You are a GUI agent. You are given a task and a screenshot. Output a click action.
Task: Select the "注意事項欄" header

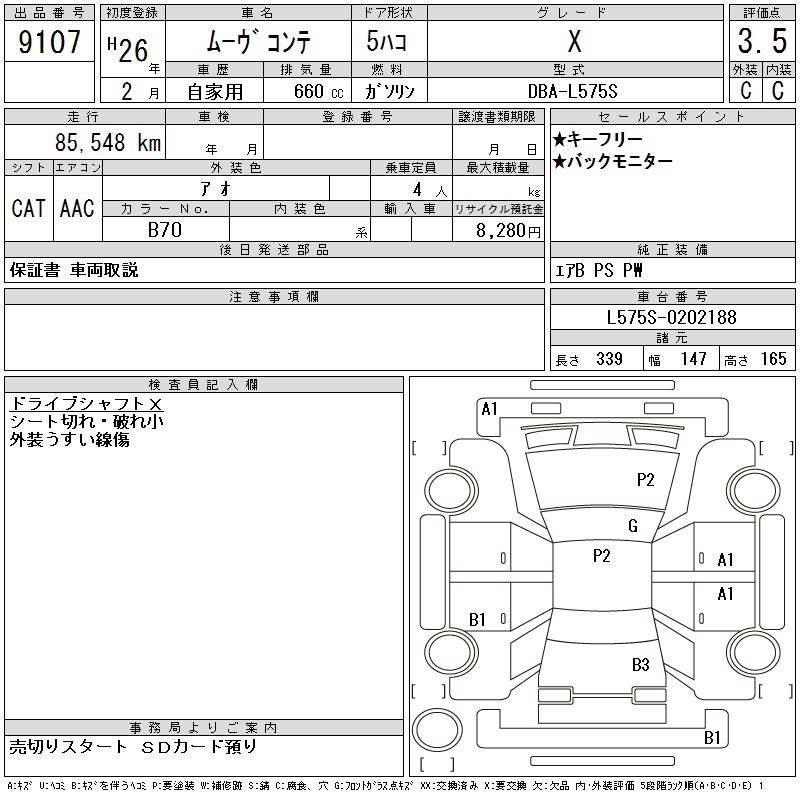(x=274, y=297)
